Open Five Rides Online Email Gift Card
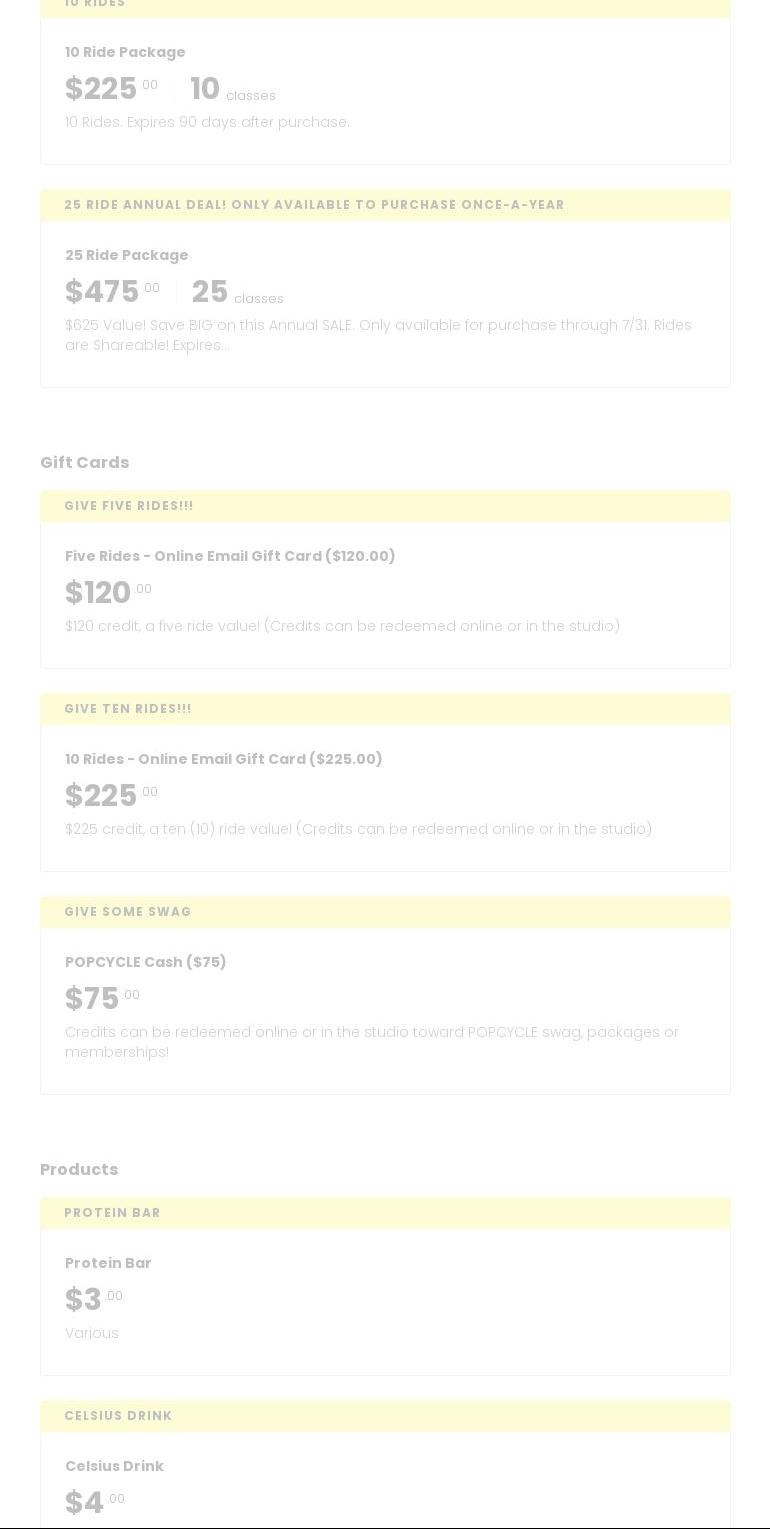The width and height of the screenshot is (770, 1529). pos(230,556)
